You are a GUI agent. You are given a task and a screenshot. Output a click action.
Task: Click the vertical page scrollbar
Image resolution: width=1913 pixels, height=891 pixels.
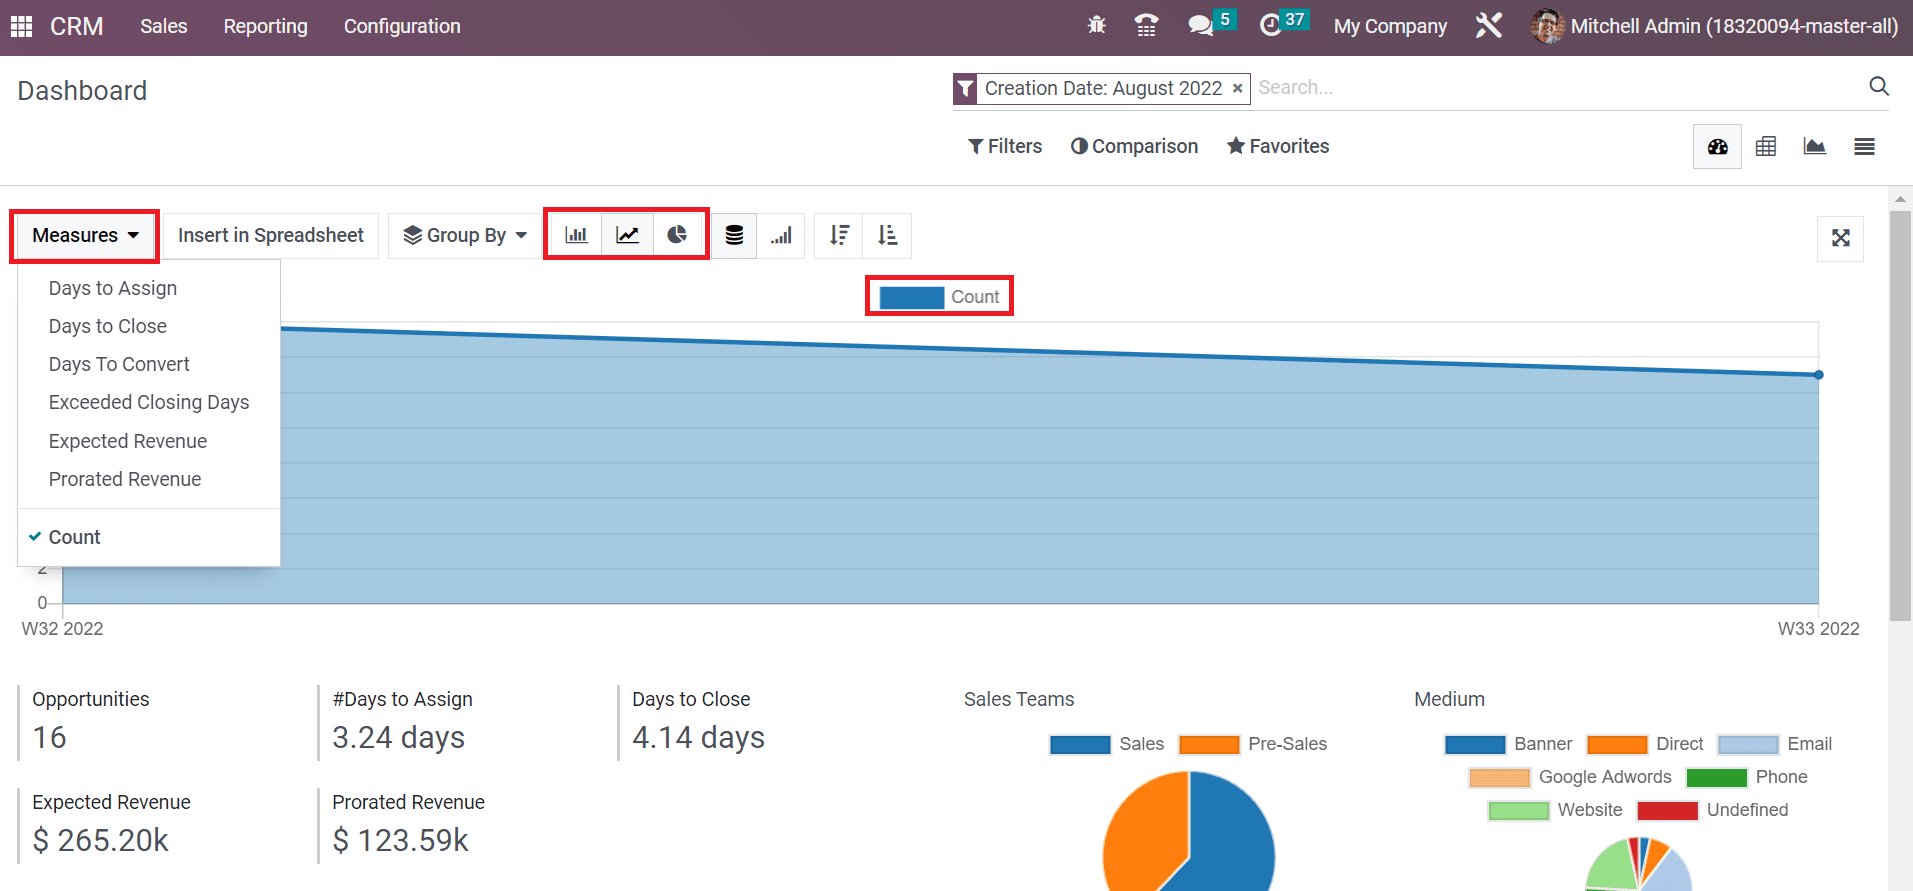1900,415
